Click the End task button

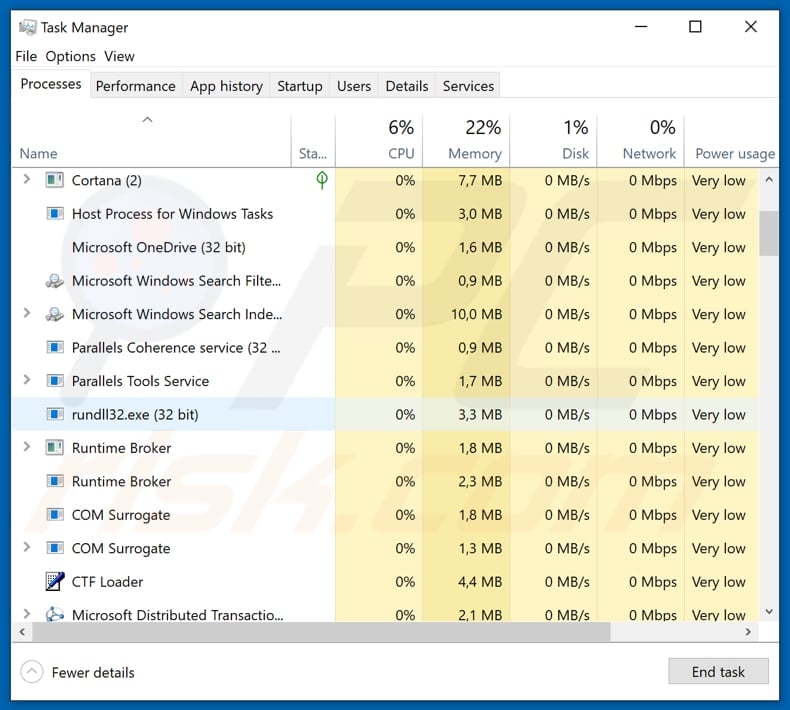(x=718, y=671)
